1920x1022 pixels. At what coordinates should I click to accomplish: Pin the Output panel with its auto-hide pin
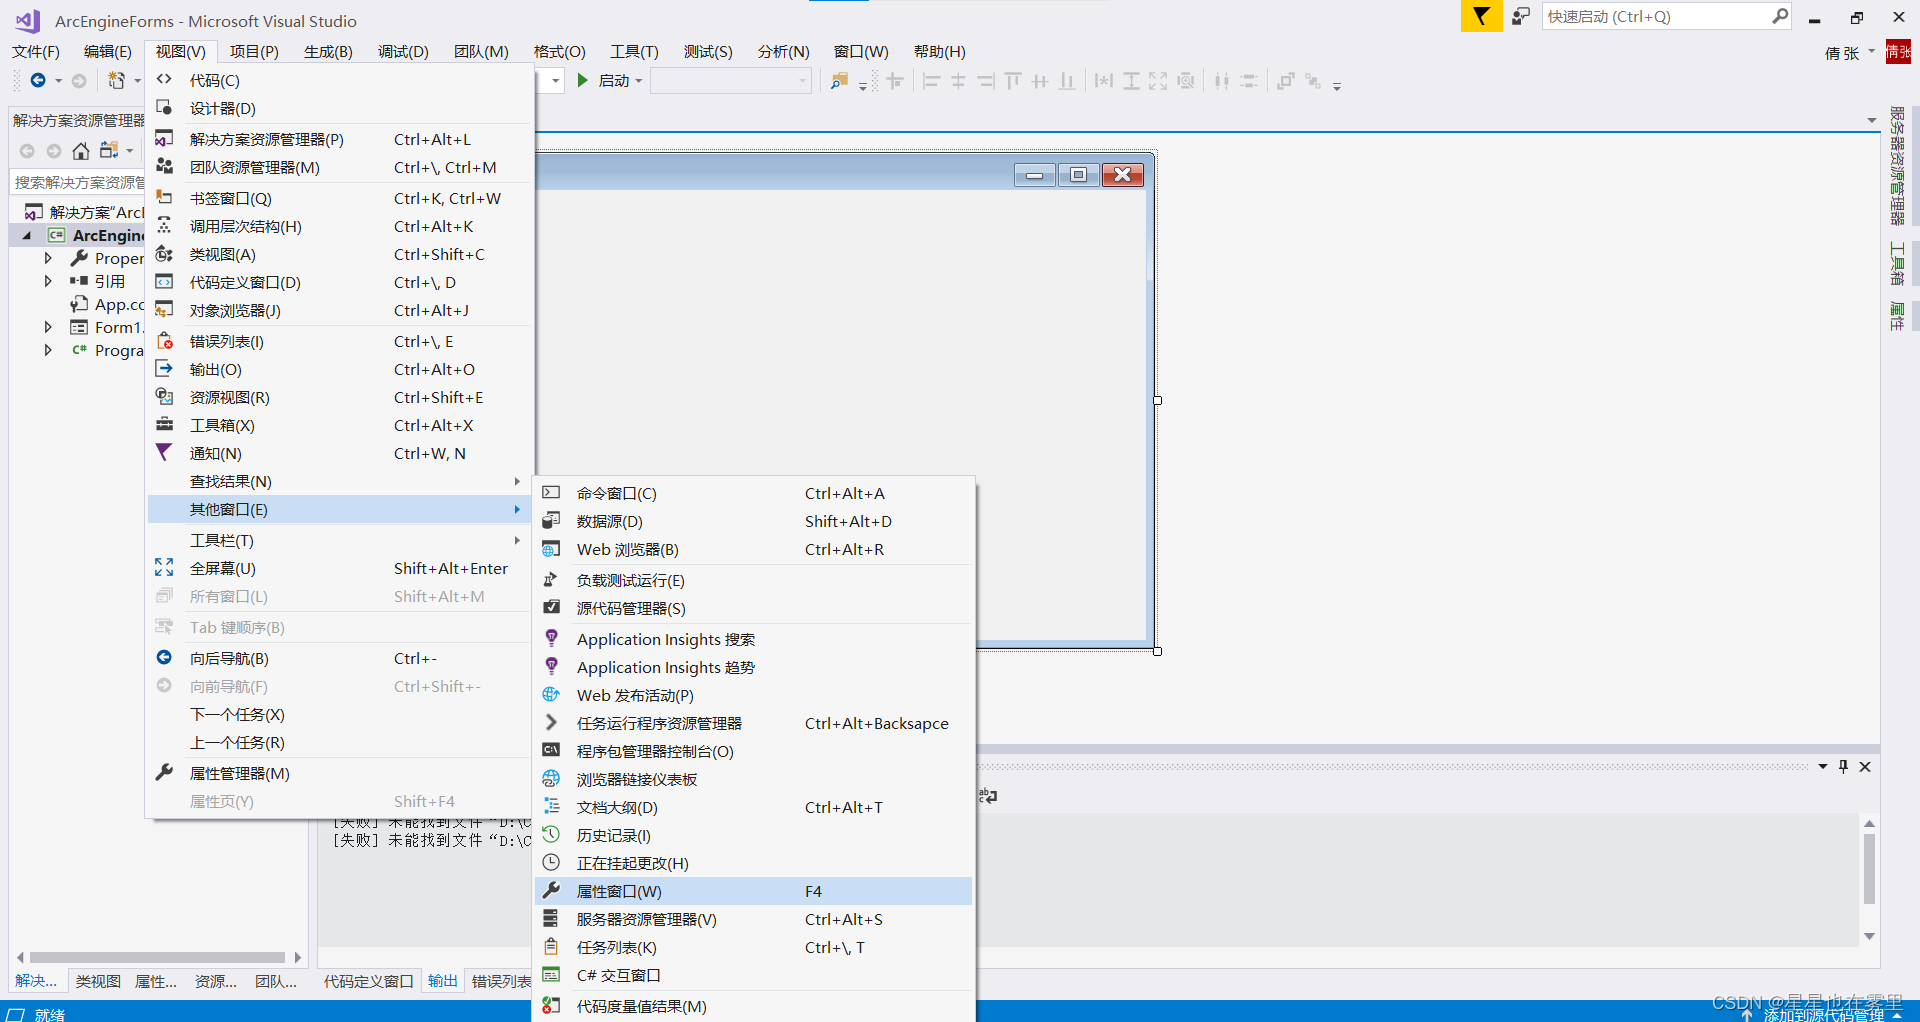1843,766
